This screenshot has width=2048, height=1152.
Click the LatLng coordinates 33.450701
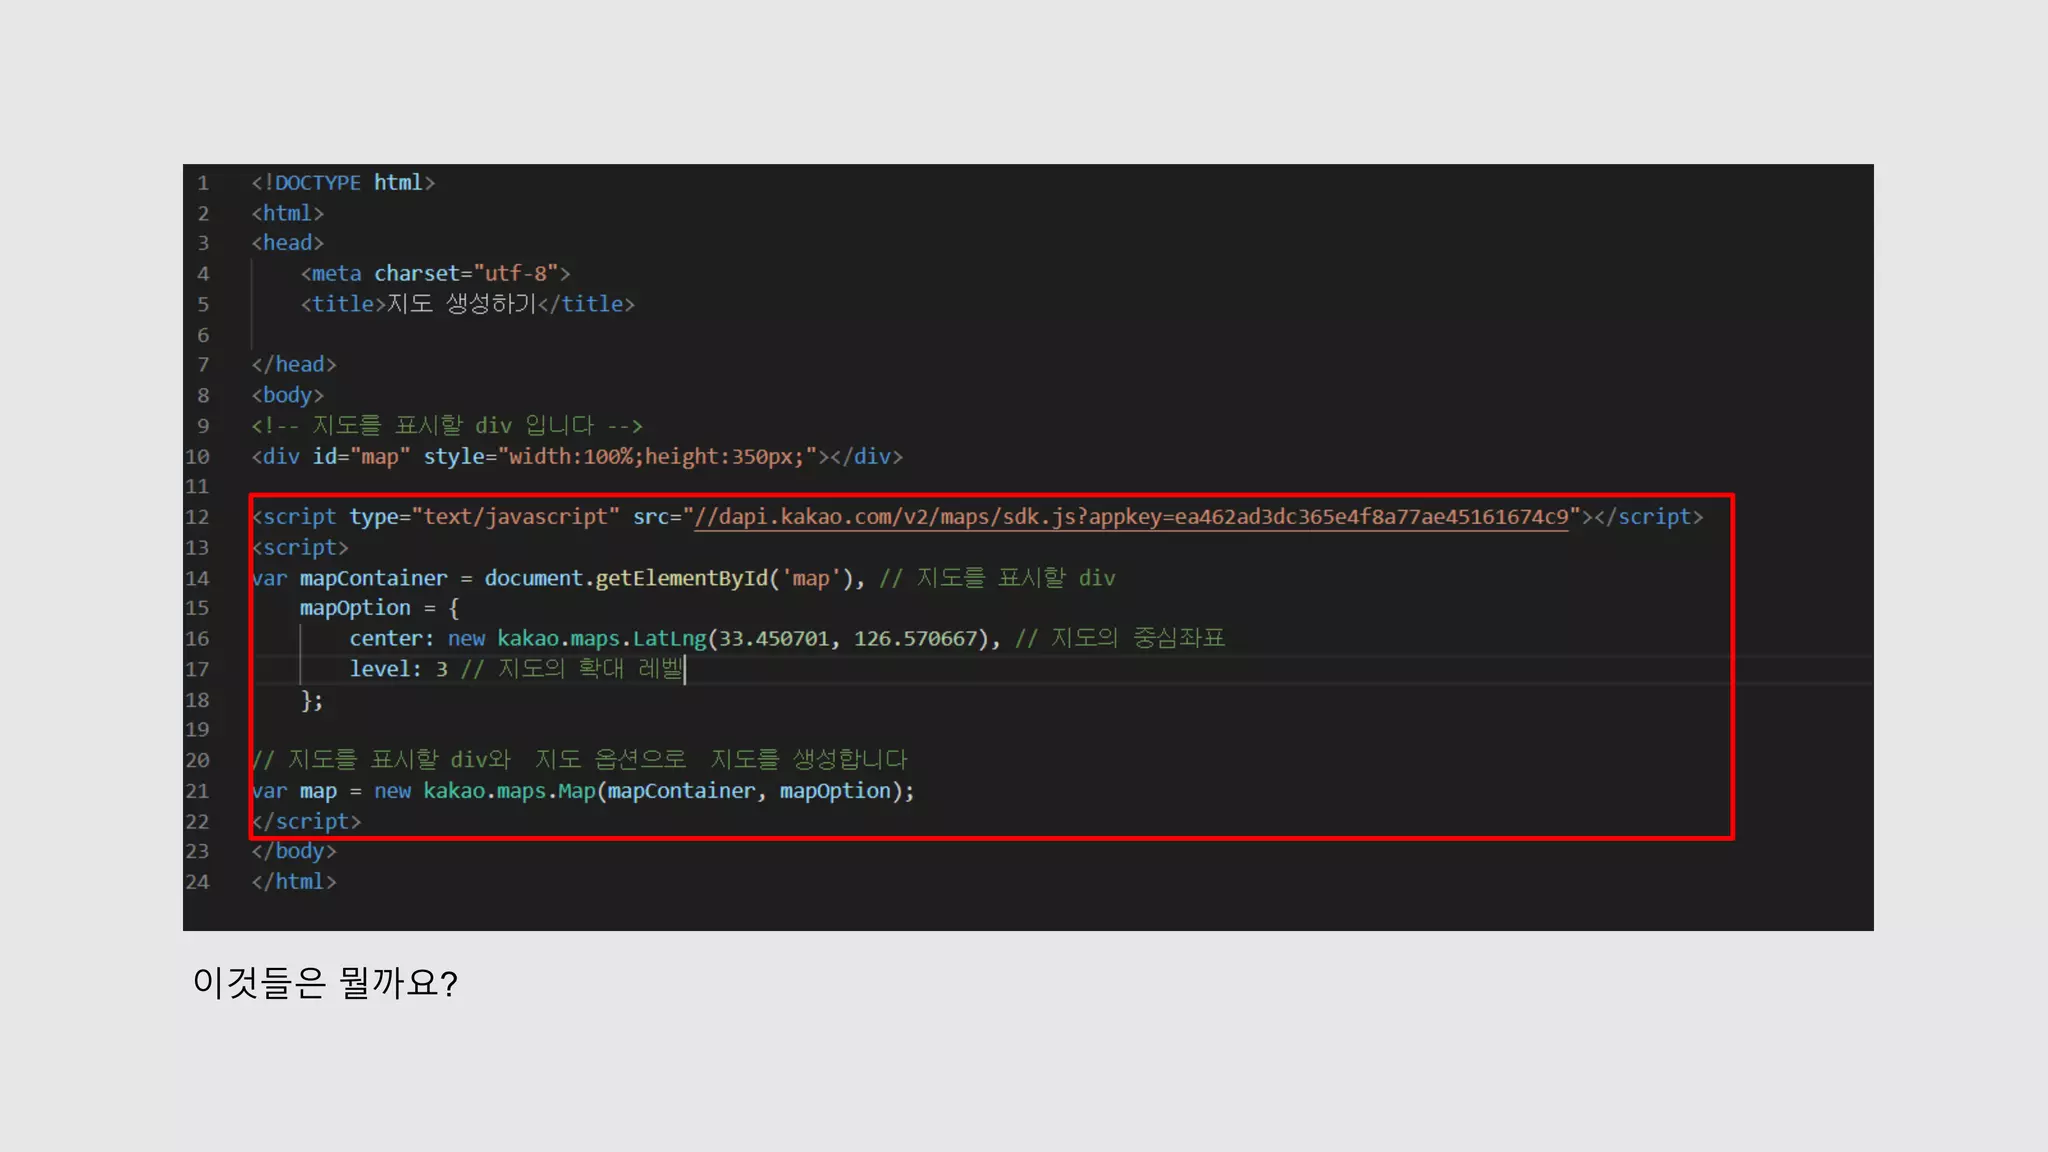point(774,639)
